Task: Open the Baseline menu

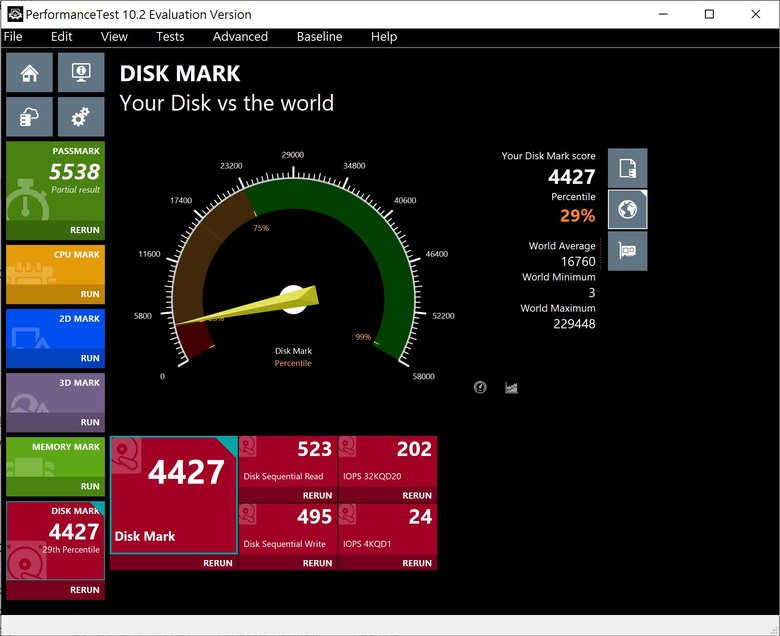Action: (319, 37)
